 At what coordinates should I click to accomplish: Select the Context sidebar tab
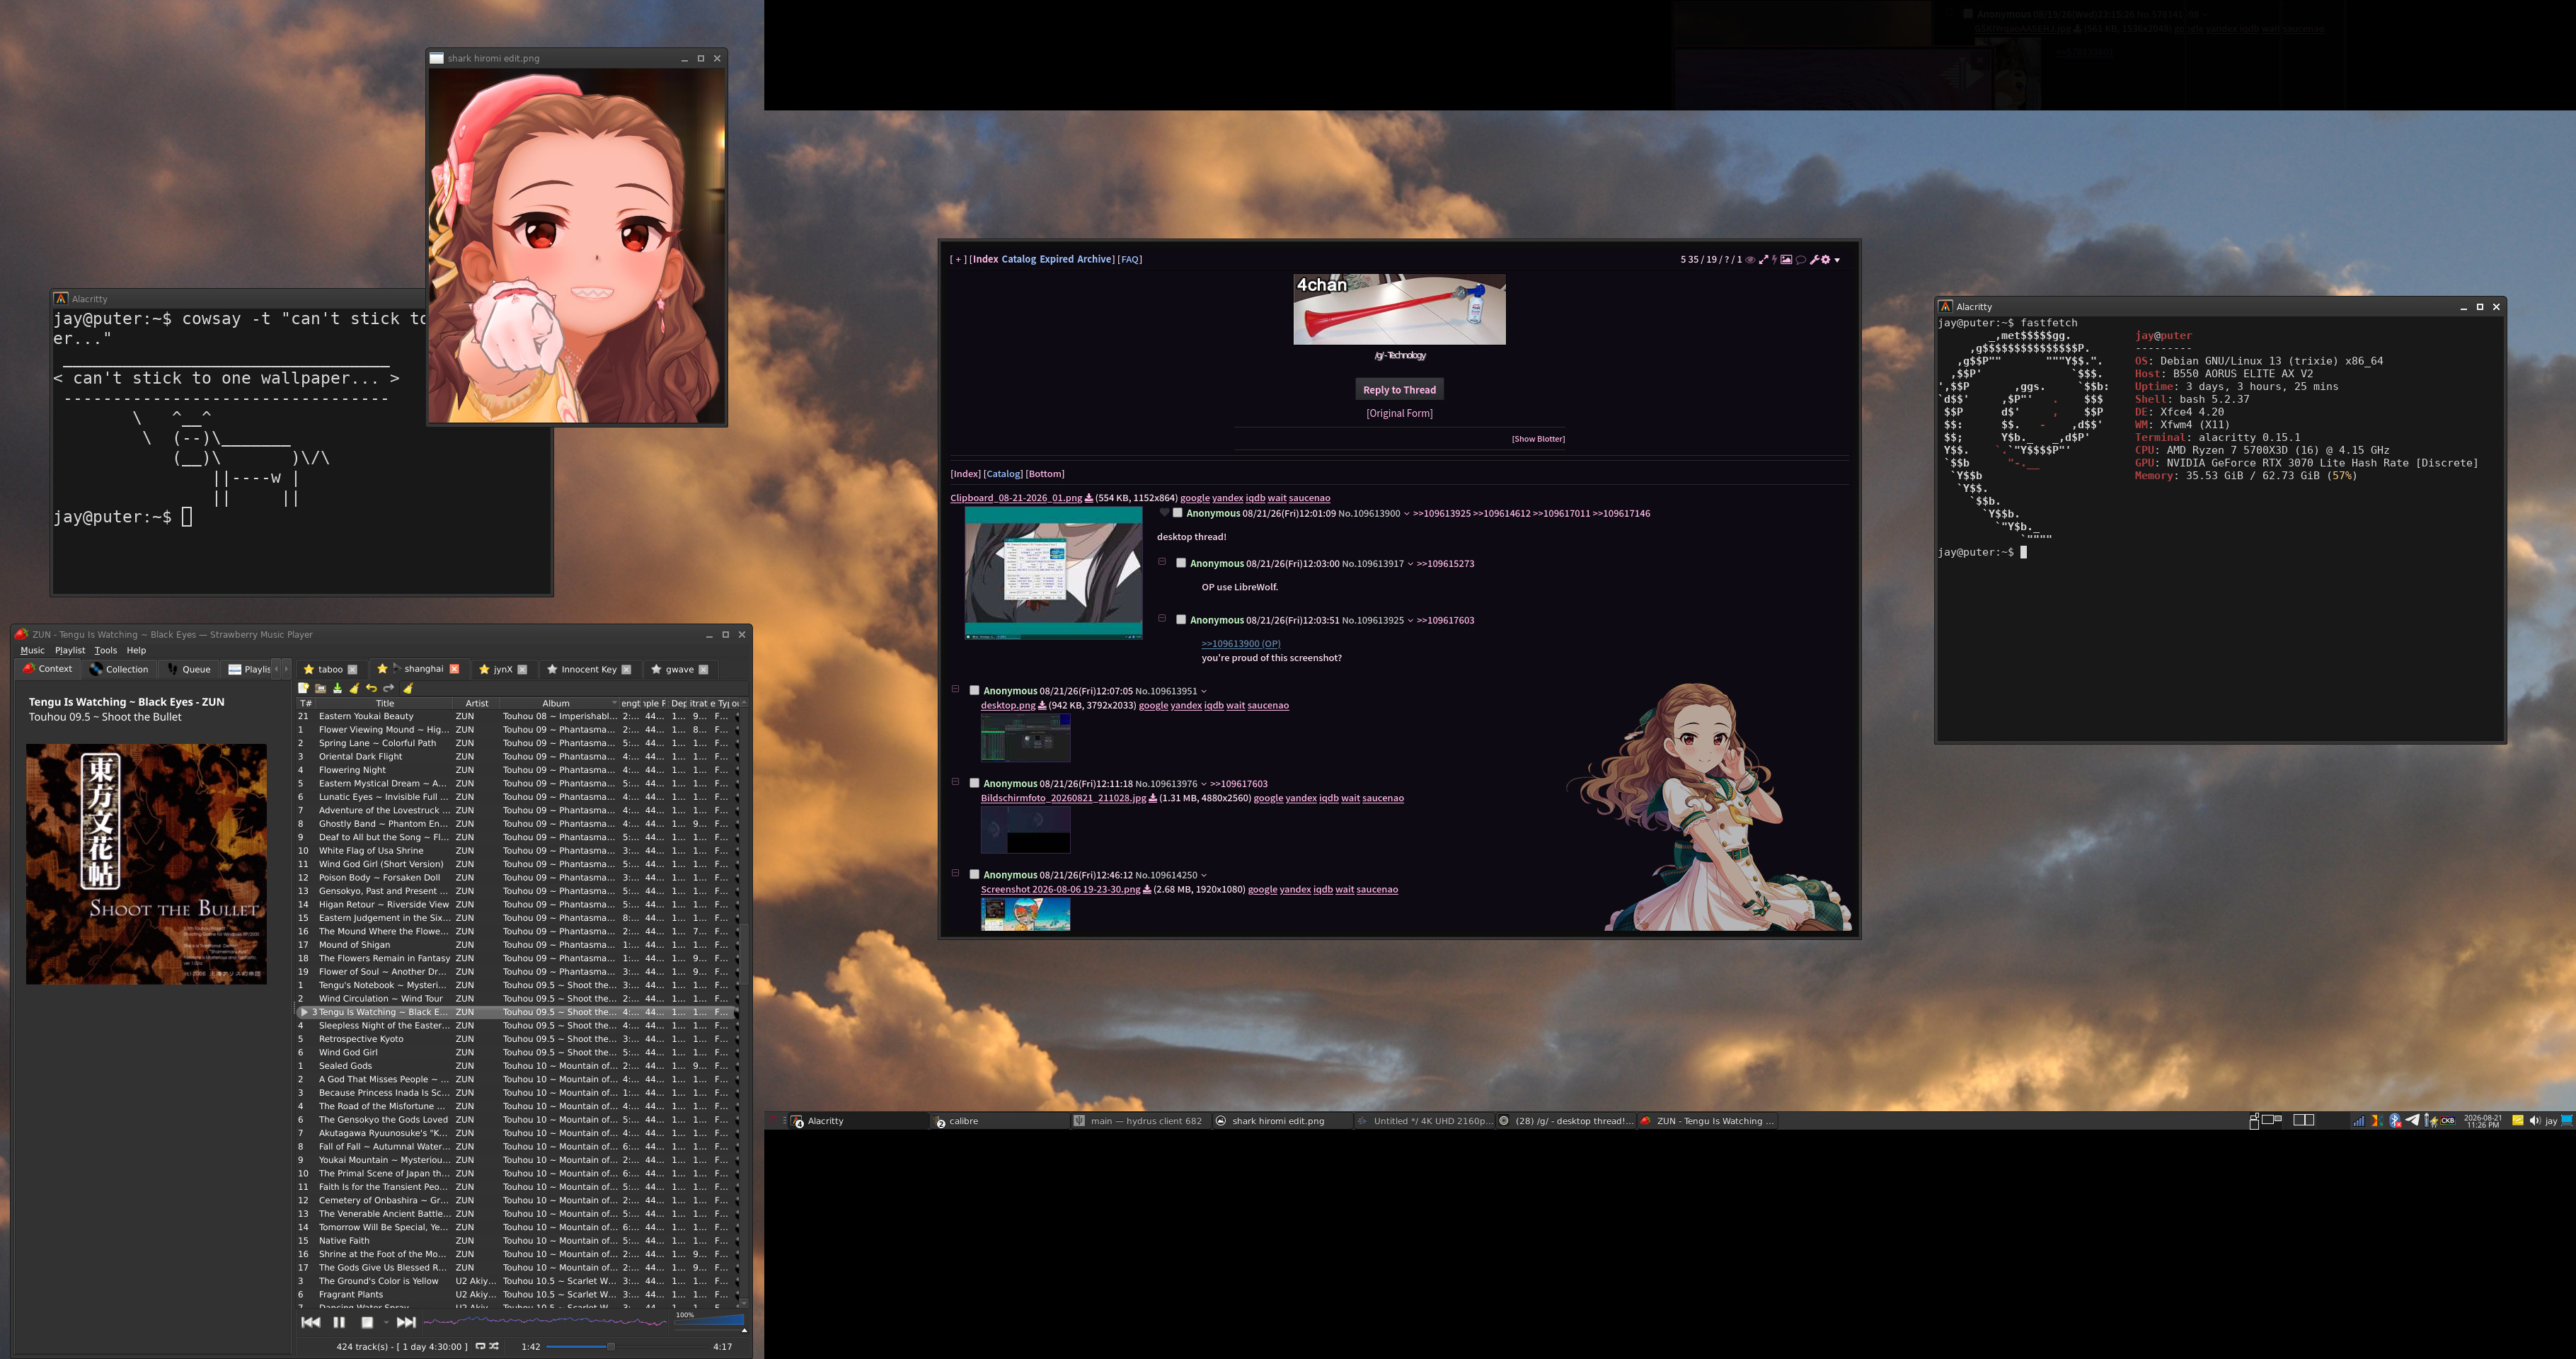pyautogui.click(x=47, y=669)
